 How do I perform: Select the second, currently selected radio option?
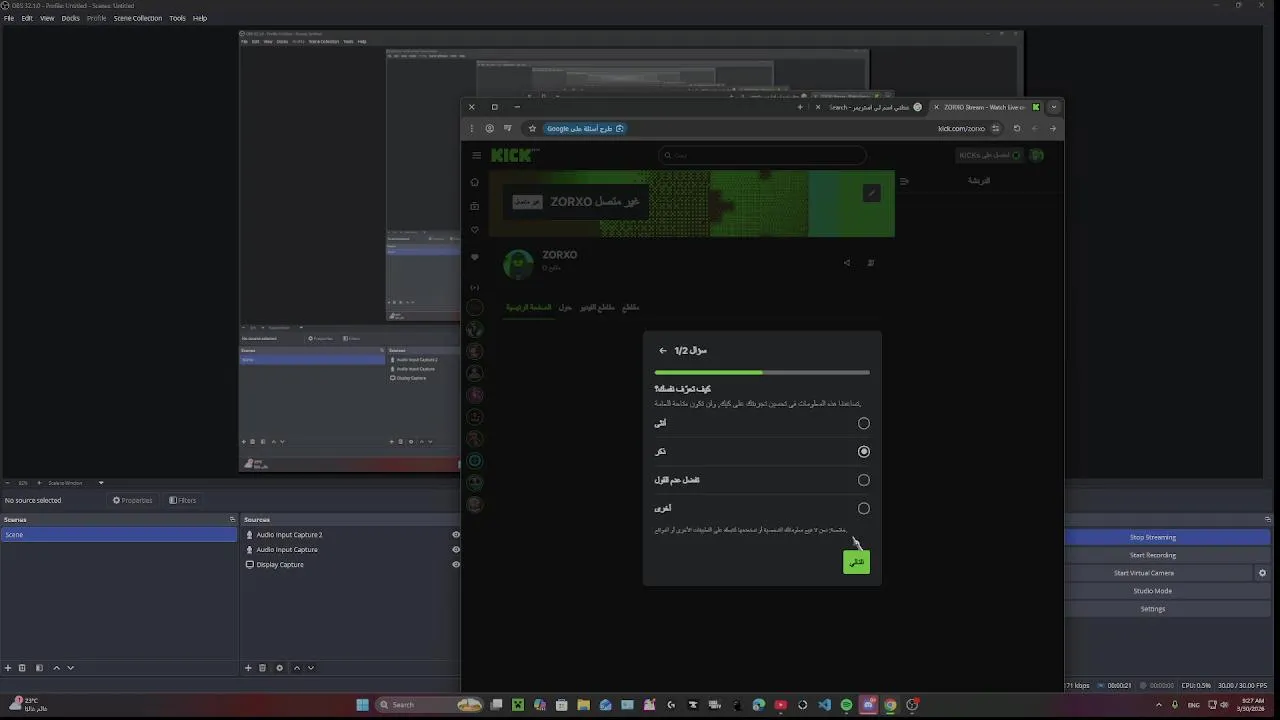864,451
